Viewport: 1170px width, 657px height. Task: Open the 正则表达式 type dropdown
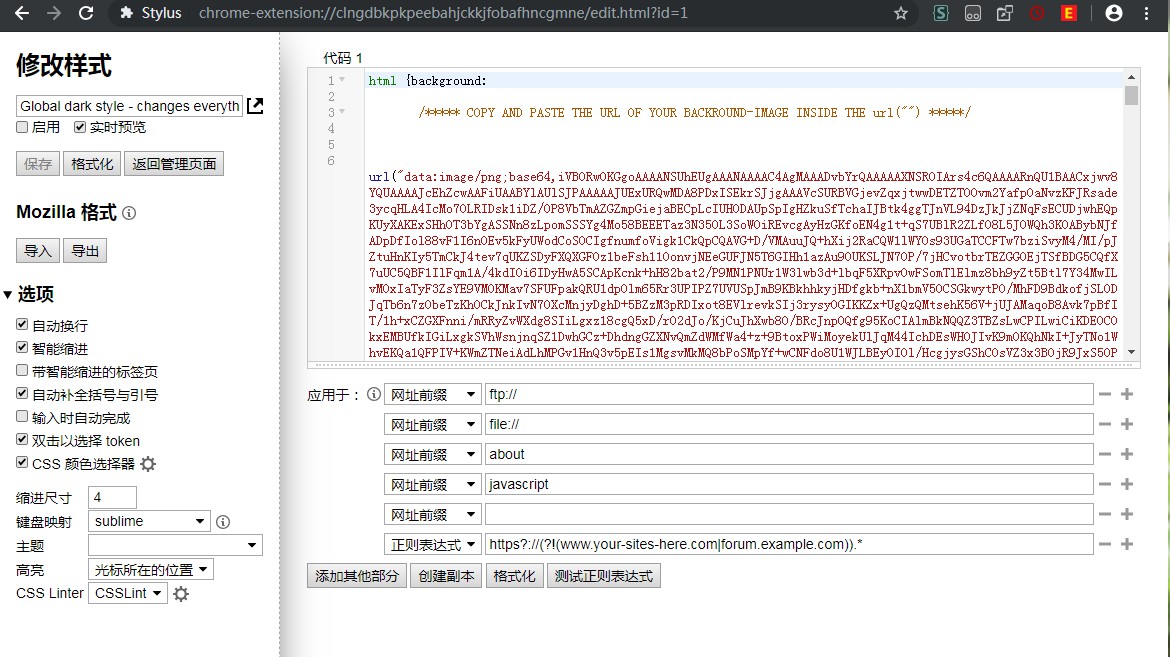coord(432,544)
